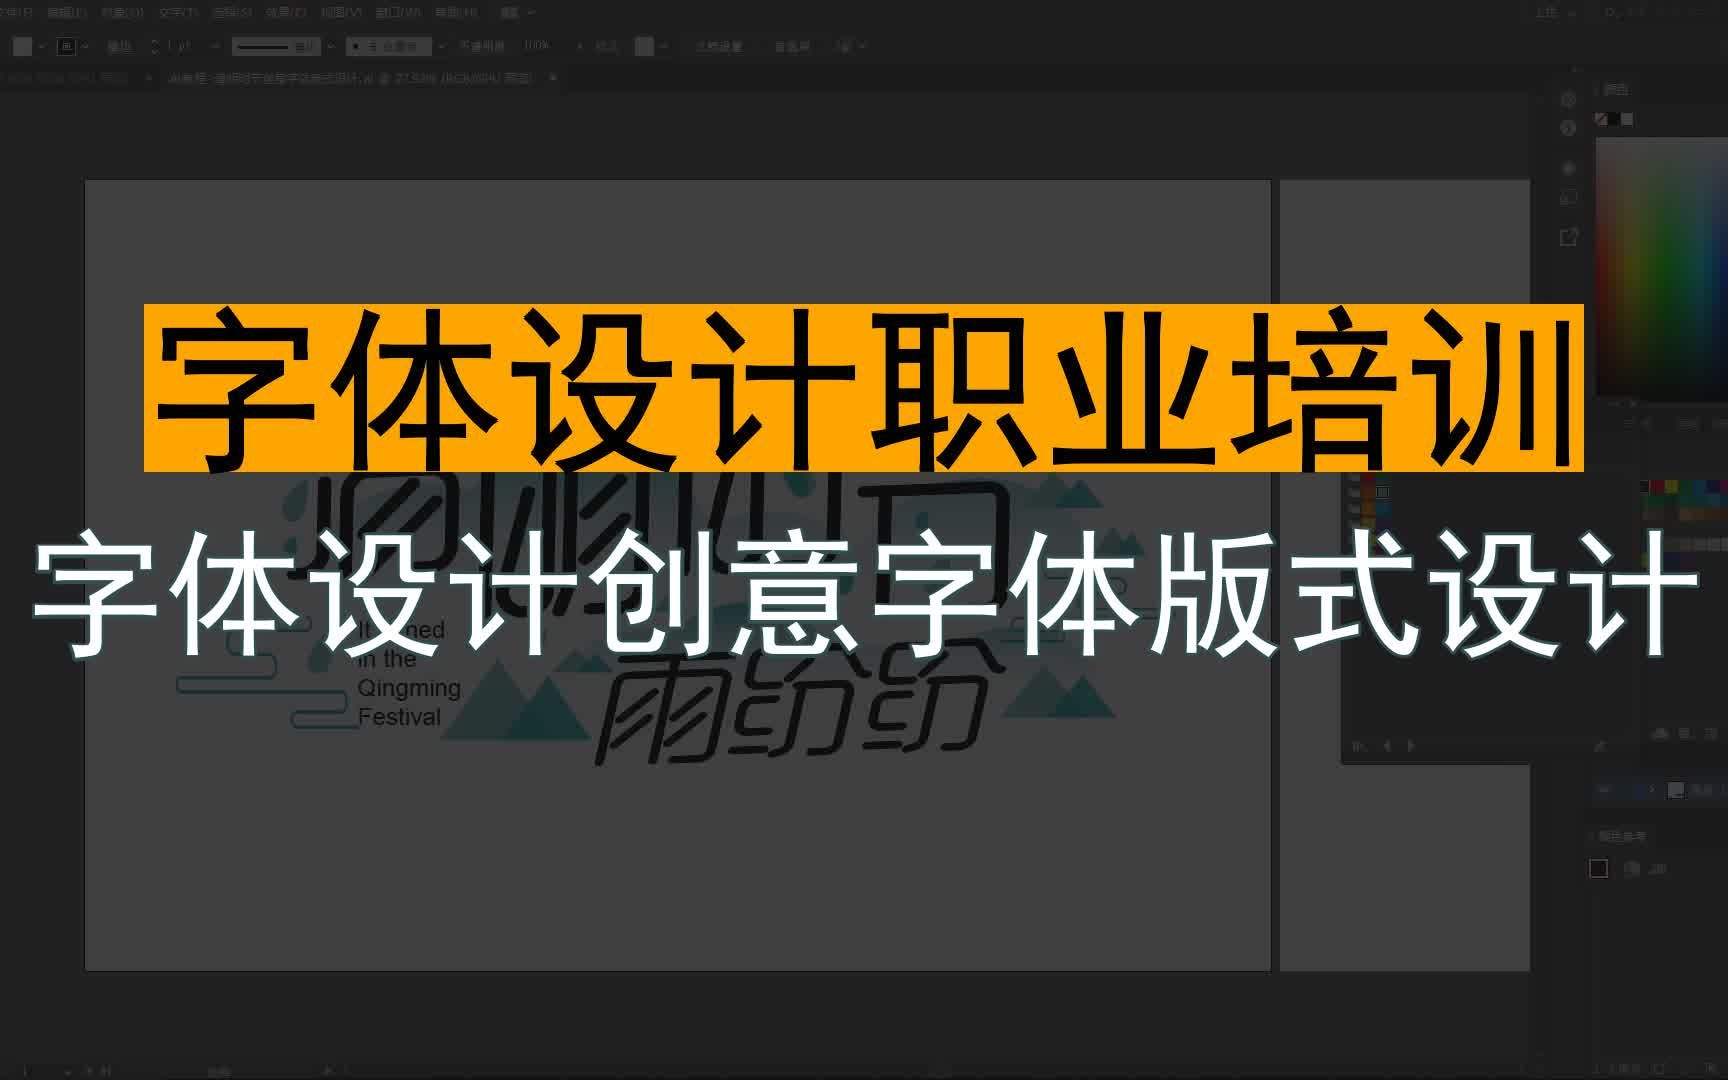The image size is (1728, 1080).
Task: Click the next arrow in floating panel
Action: (1411, 745)
